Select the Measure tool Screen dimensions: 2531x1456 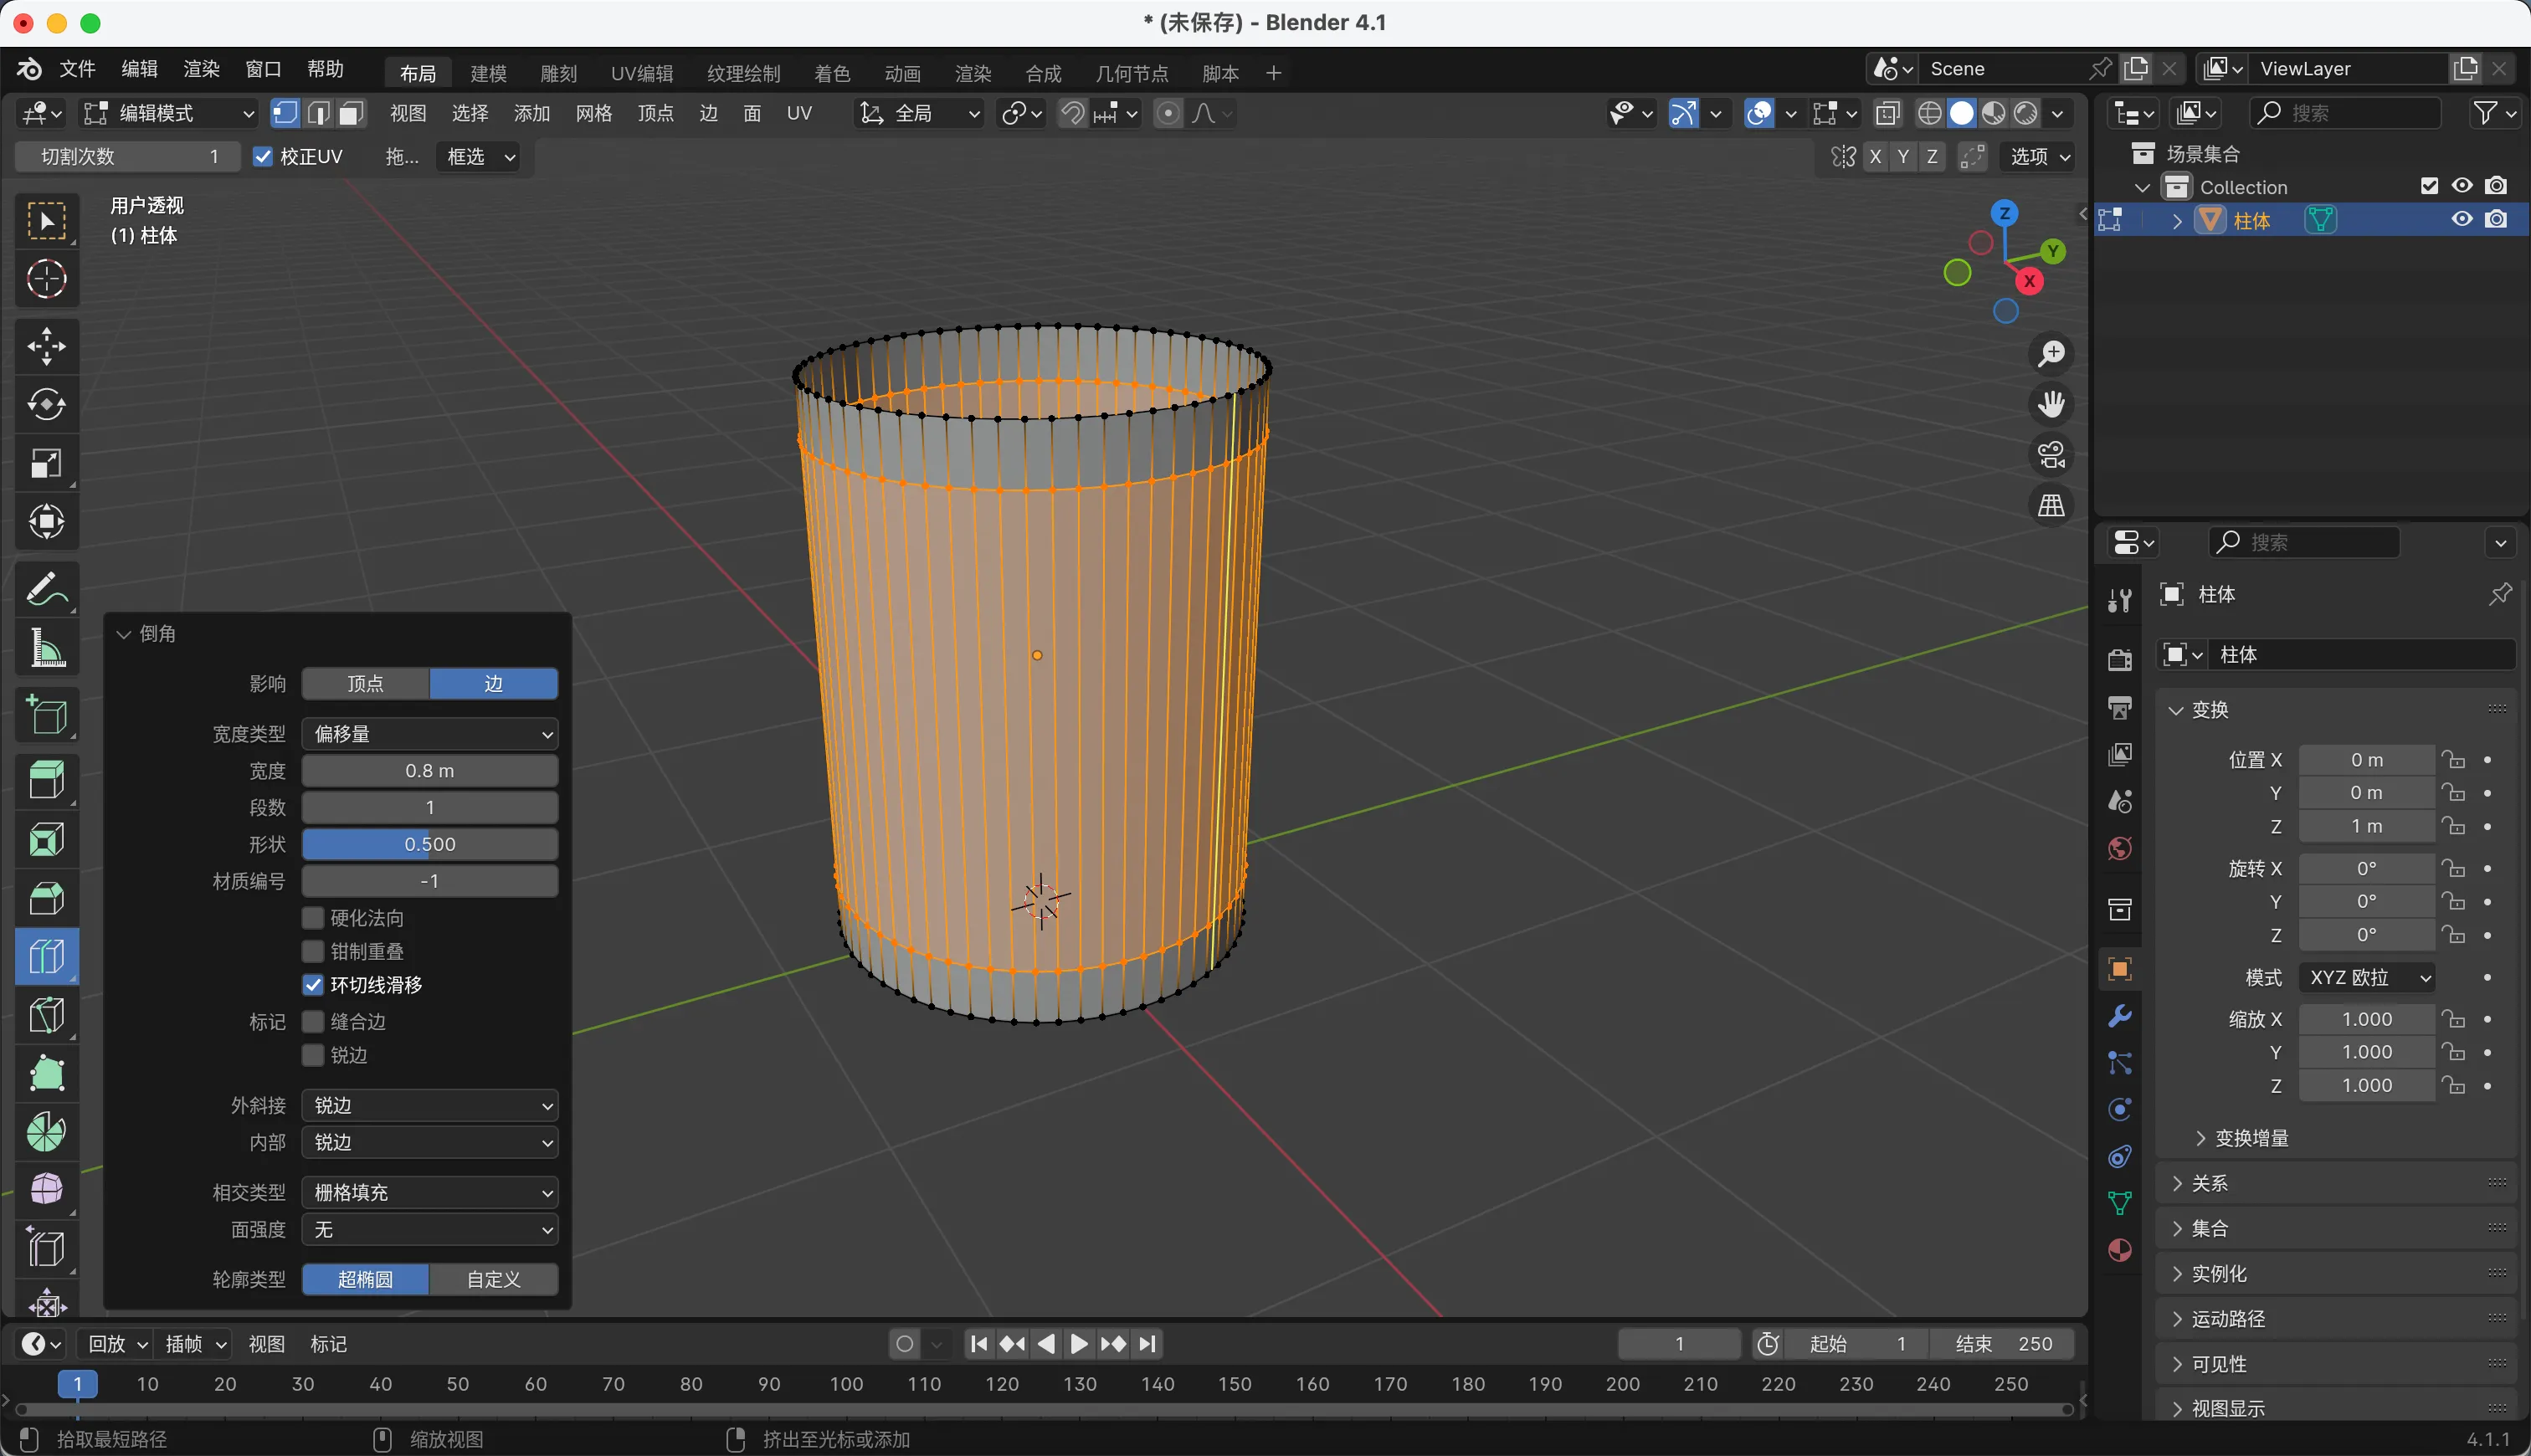tap(46, 648)
